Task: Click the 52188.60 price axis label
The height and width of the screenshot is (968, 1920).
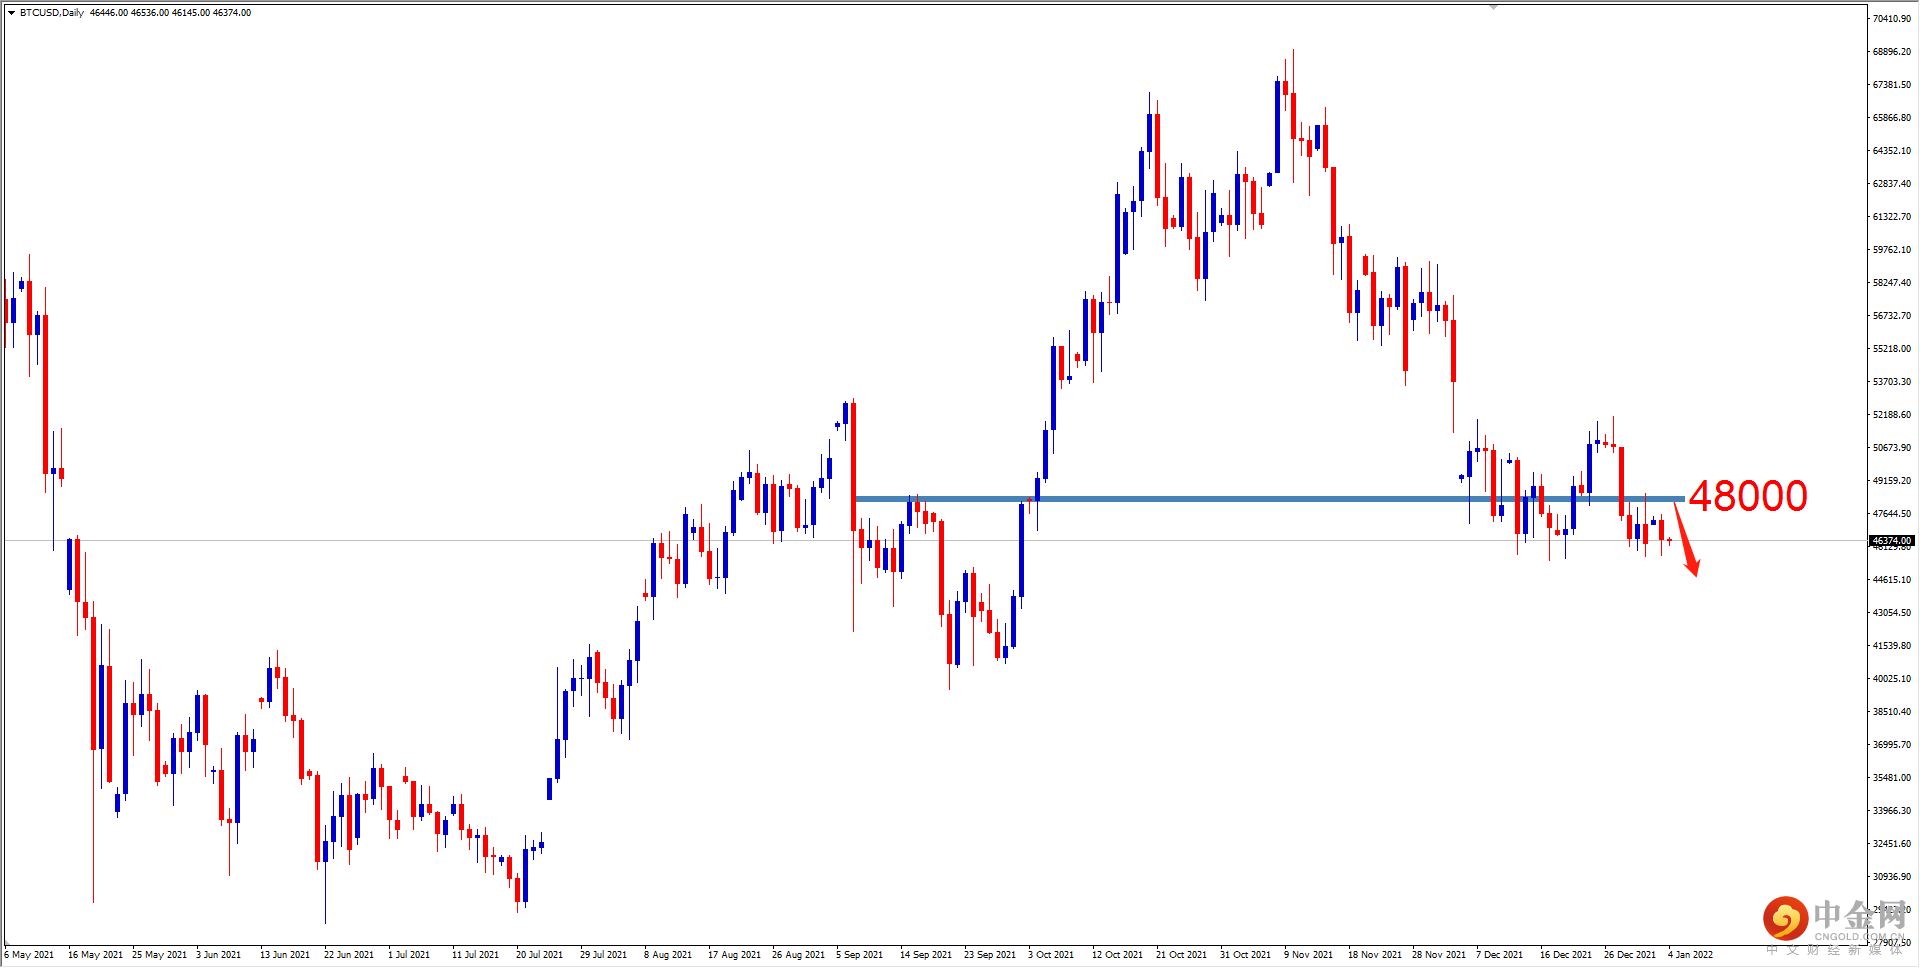Action: point(1892,415)
